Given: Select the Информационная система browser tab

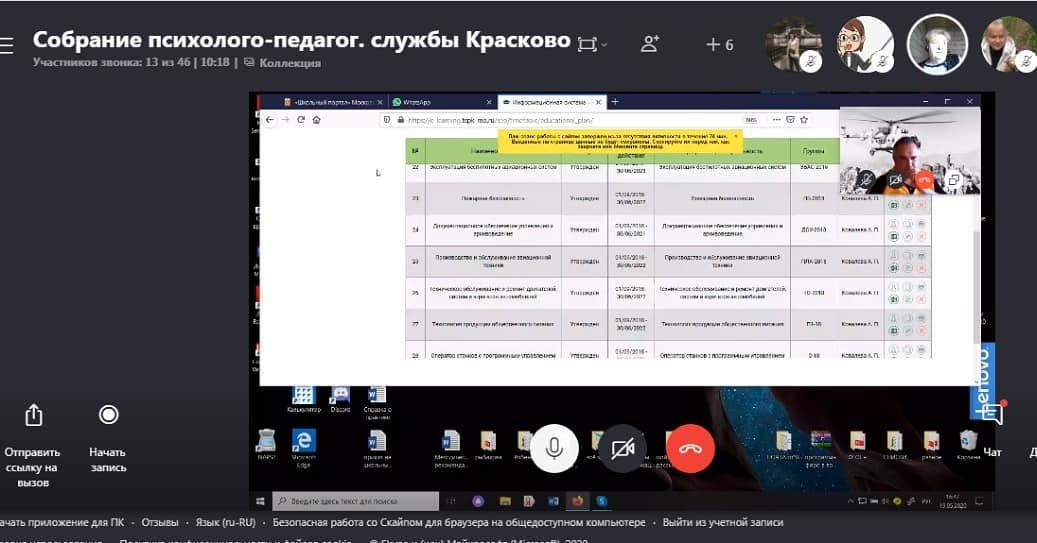Looking at the screenshot, I should pos(552,102).
